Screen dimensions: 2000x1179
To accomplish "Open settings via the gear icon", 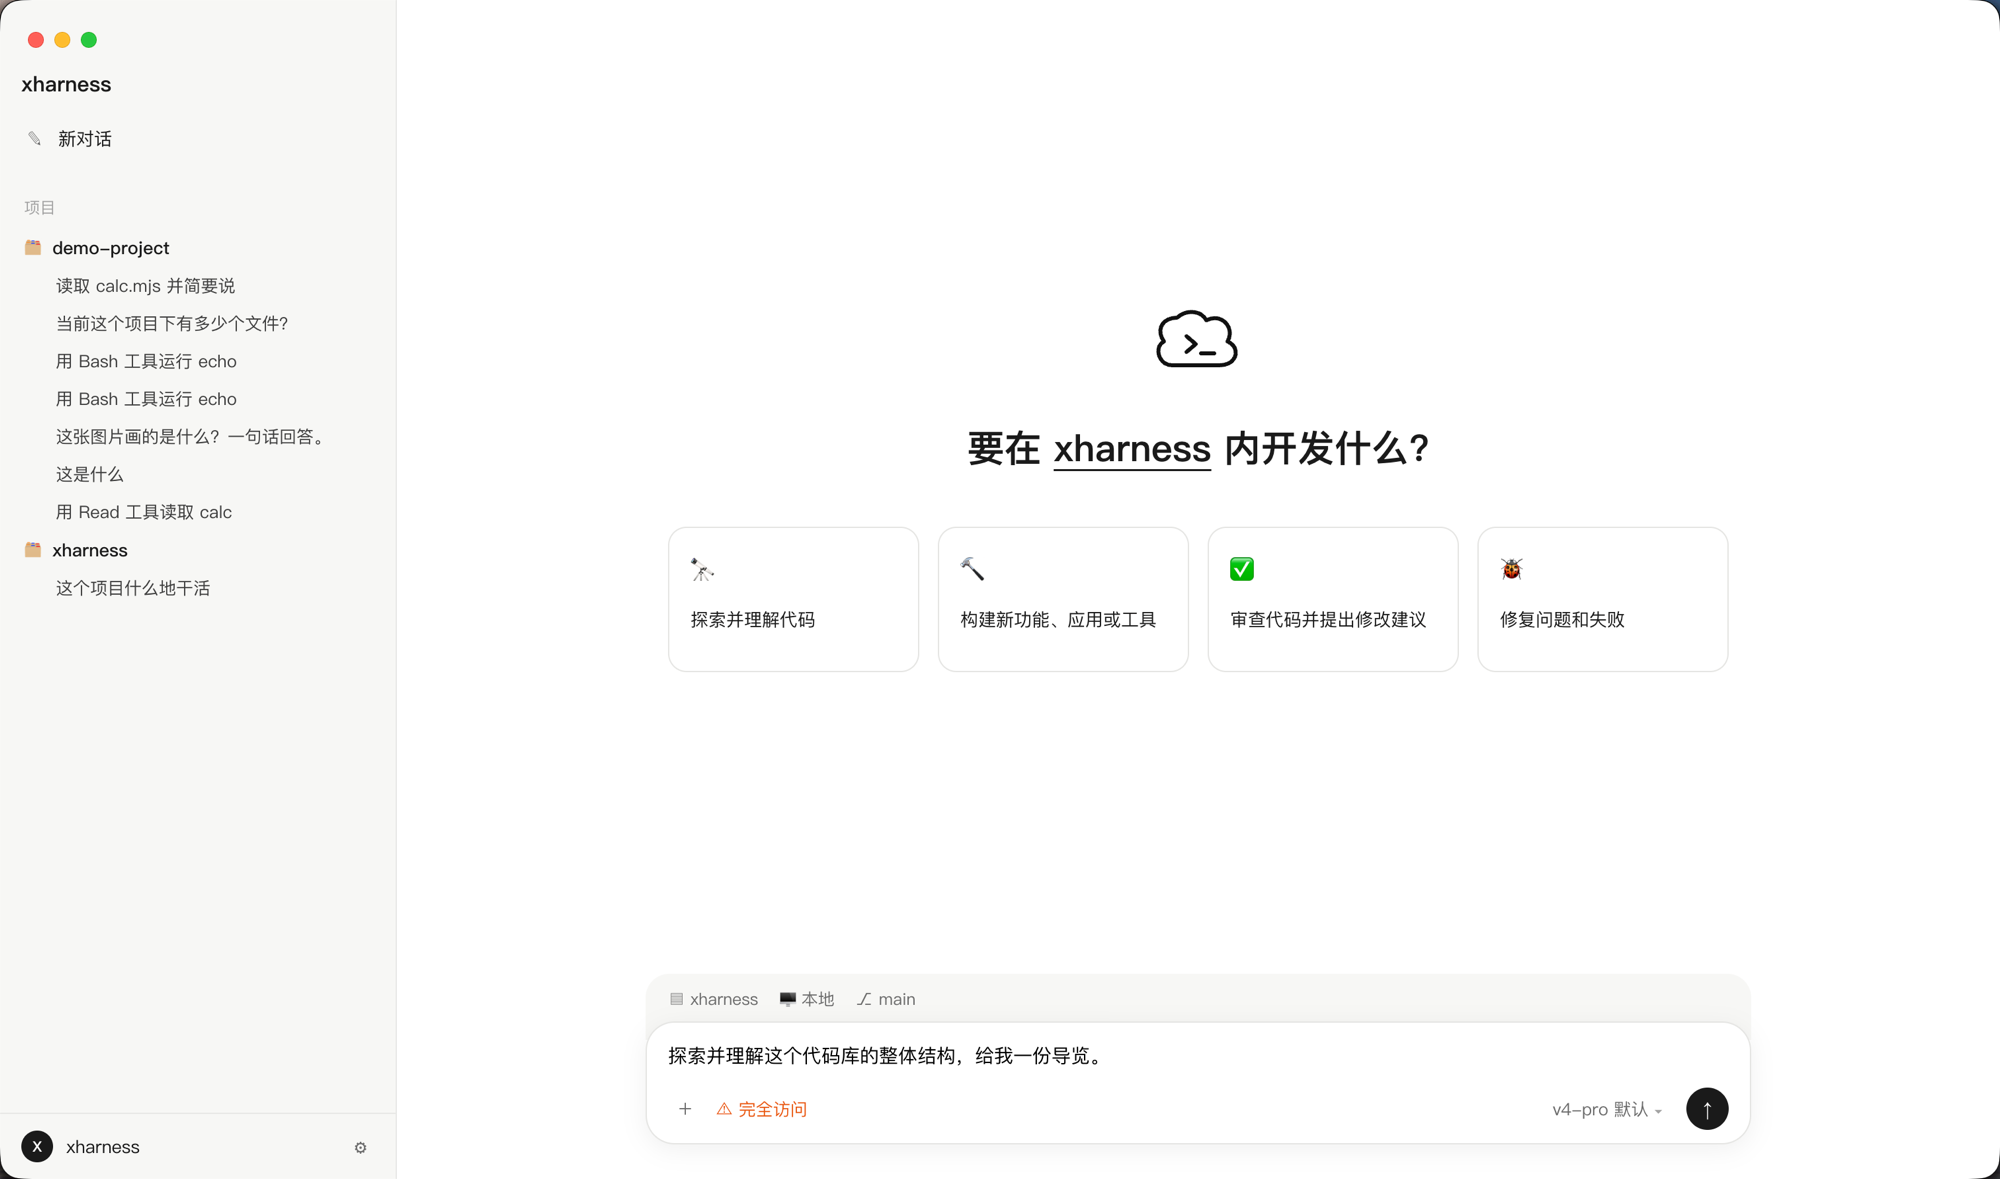I will coord(360,1148).
